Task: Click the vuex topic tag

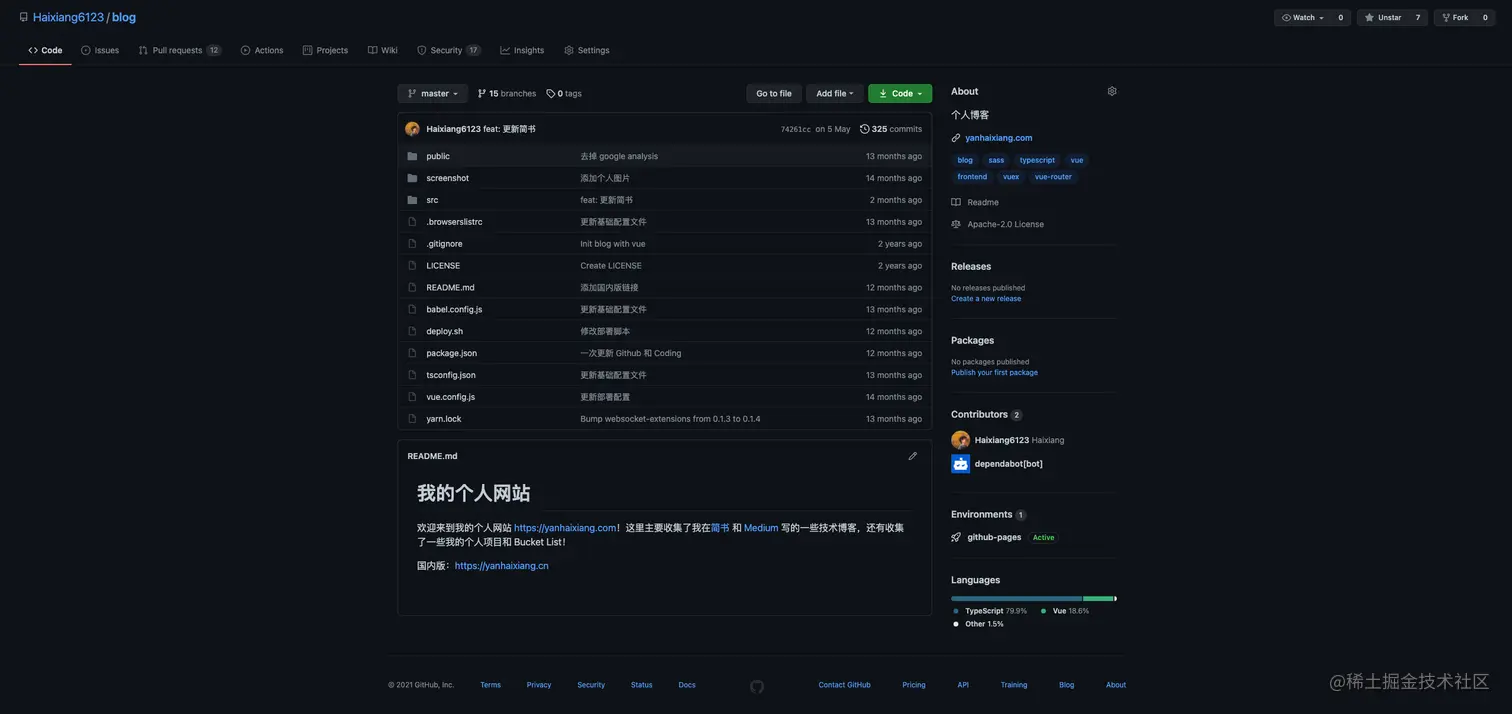Action: click(1011, 177)
